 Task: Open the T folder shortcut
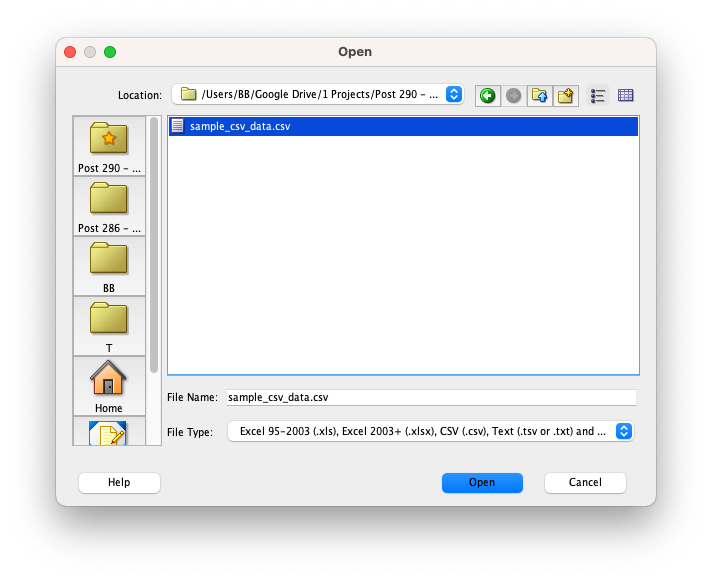[x=109, y=326]
